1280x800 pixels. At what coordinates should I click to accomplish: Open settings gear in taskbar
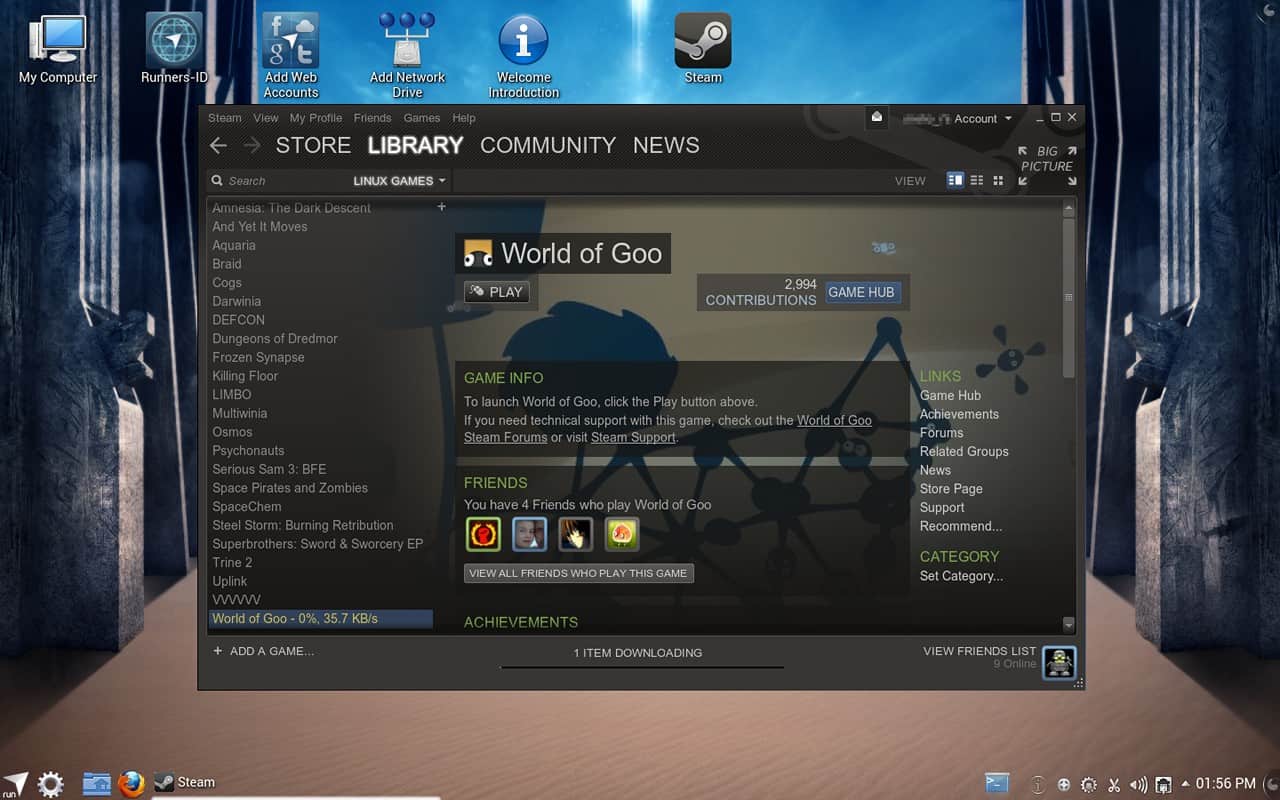point(51,783)
